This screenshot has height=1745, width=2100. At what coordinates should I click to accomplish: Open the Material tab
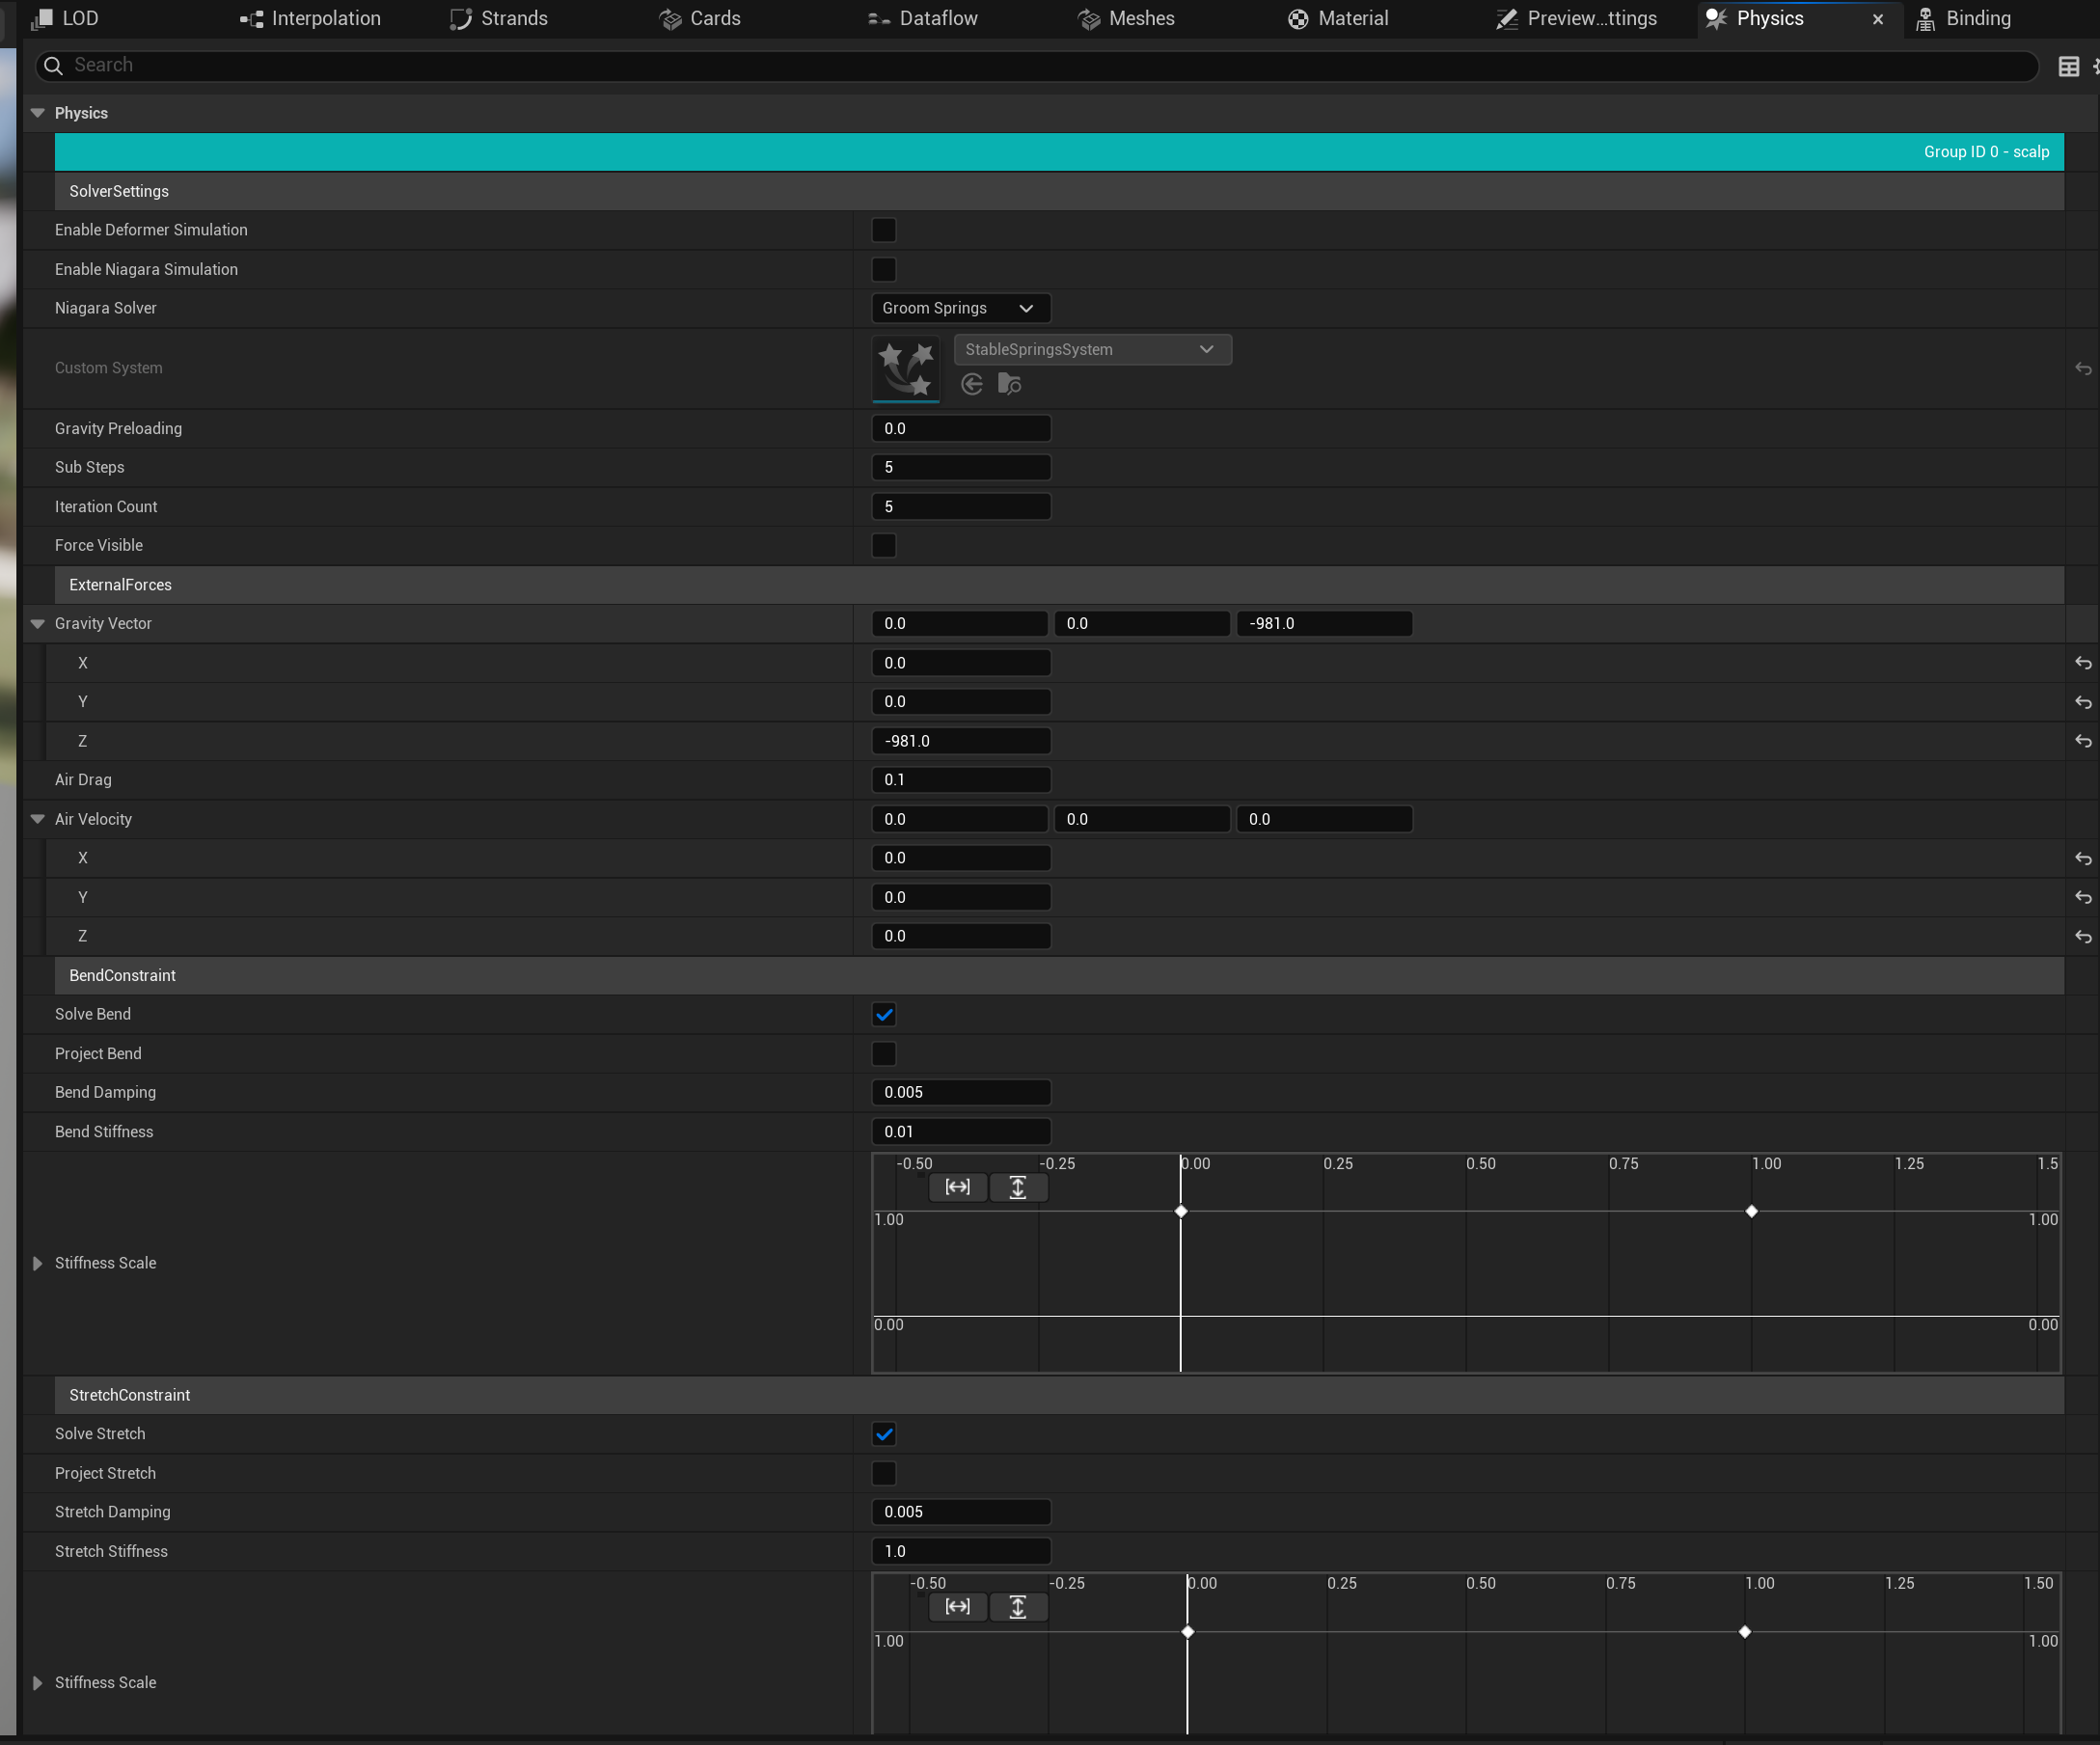(1338, 18)
